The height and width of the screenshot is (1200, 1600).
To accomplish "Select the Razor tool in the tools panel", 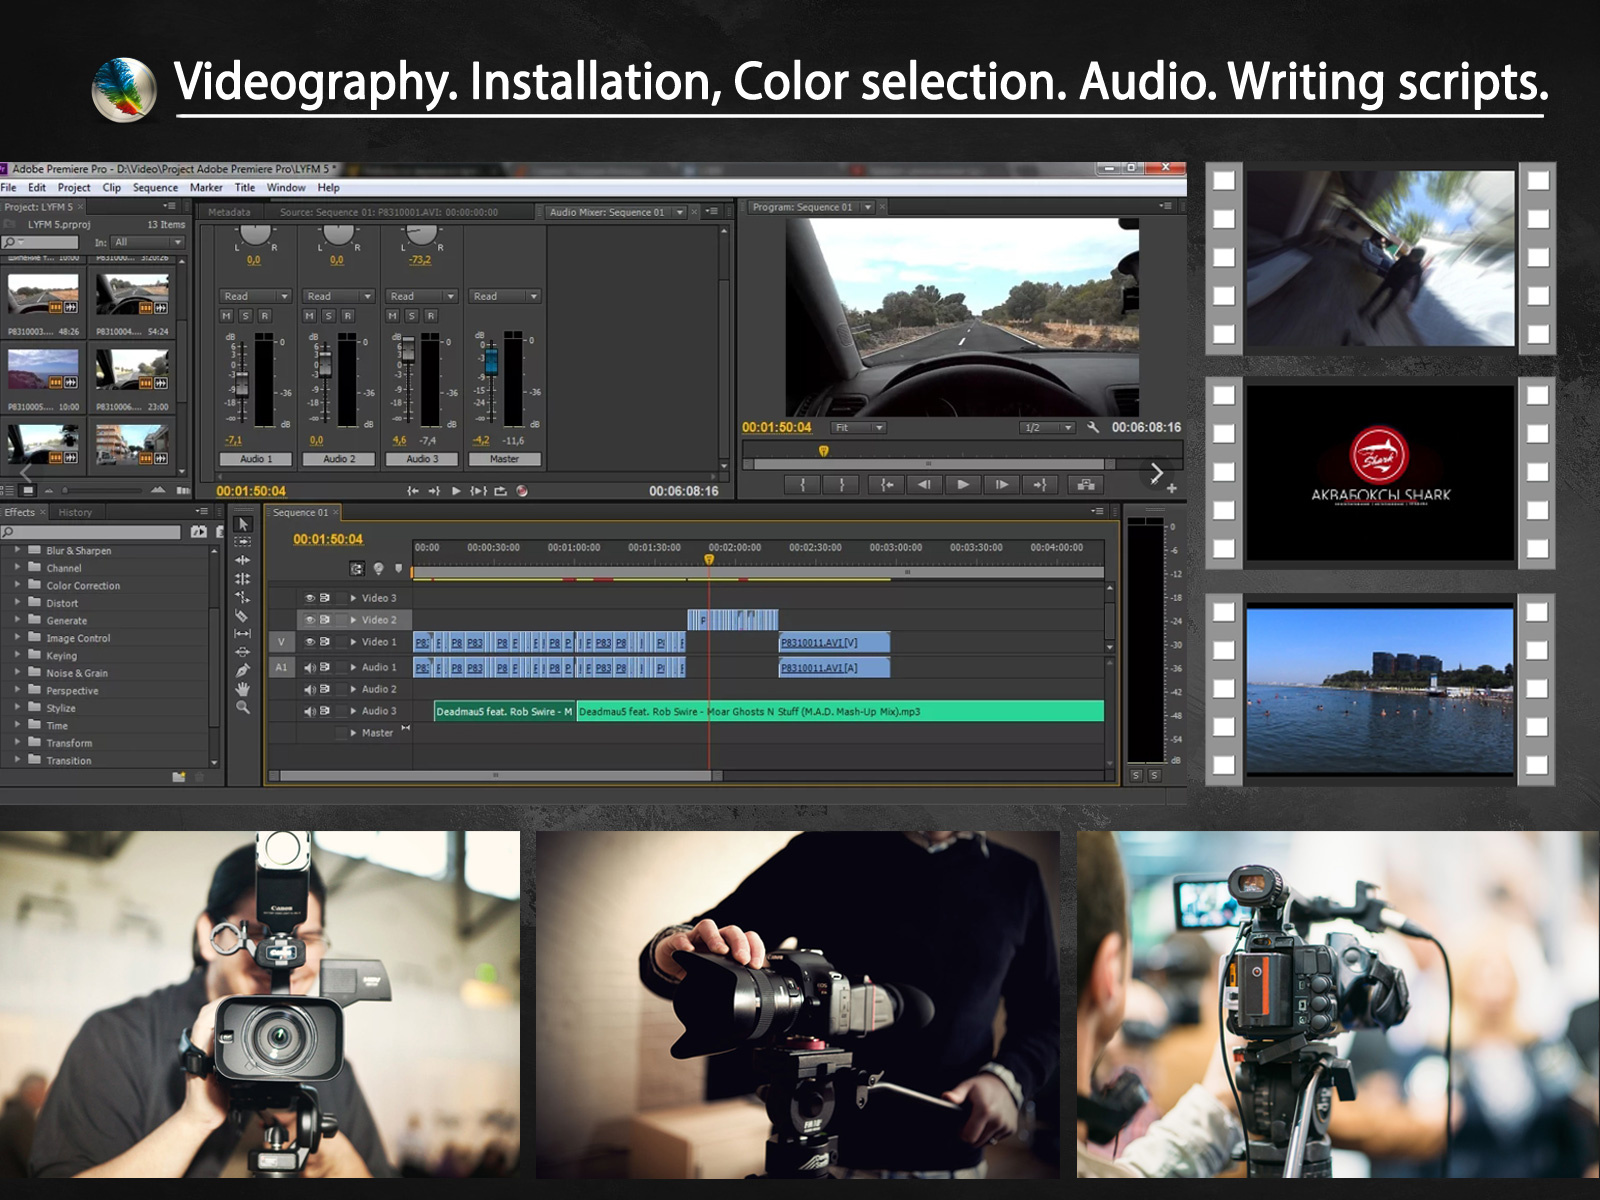I will (x=242, y=615).
